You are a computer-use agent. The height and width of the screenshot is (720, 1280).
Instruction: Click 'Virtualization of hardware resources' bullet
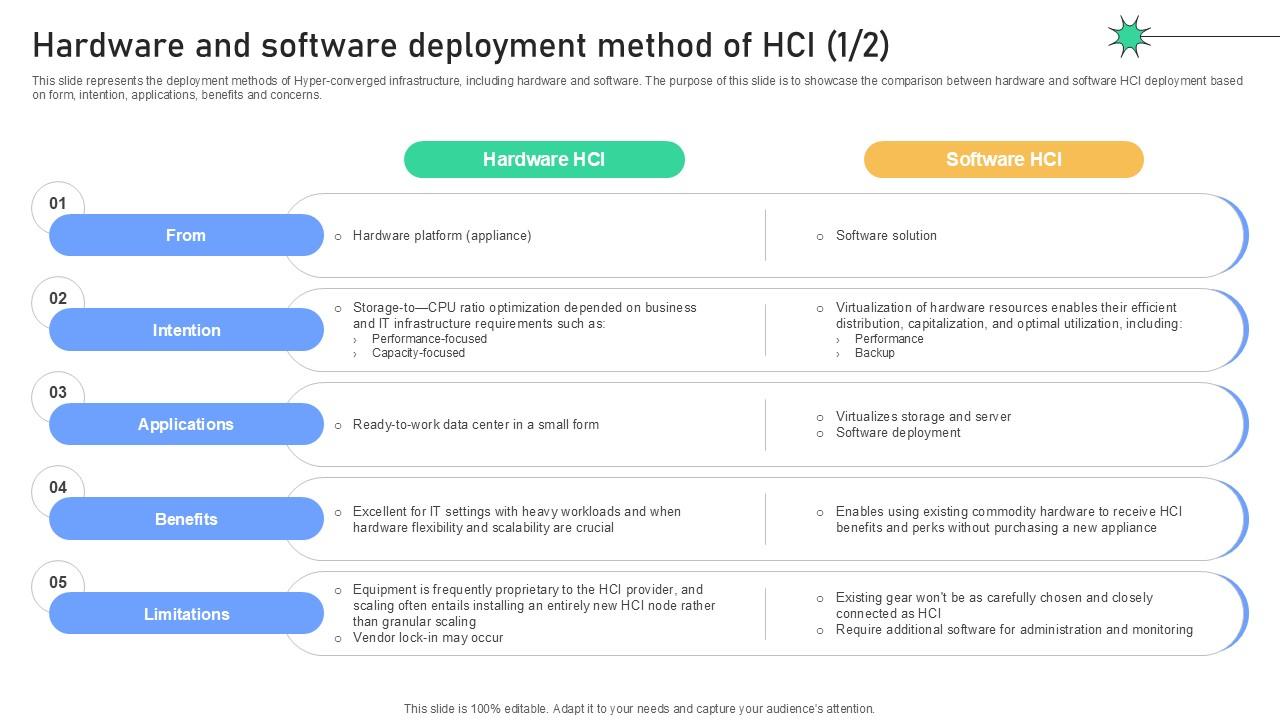tap(1009, 316)
